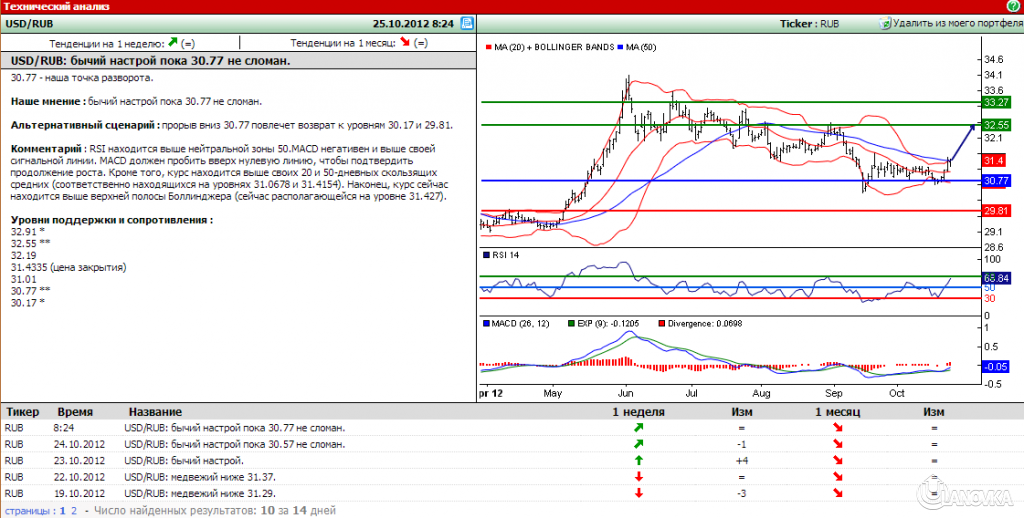Viewport: 1024px width, 518px height.
Task: Click the "Время" column header
Action: [76, 412]
